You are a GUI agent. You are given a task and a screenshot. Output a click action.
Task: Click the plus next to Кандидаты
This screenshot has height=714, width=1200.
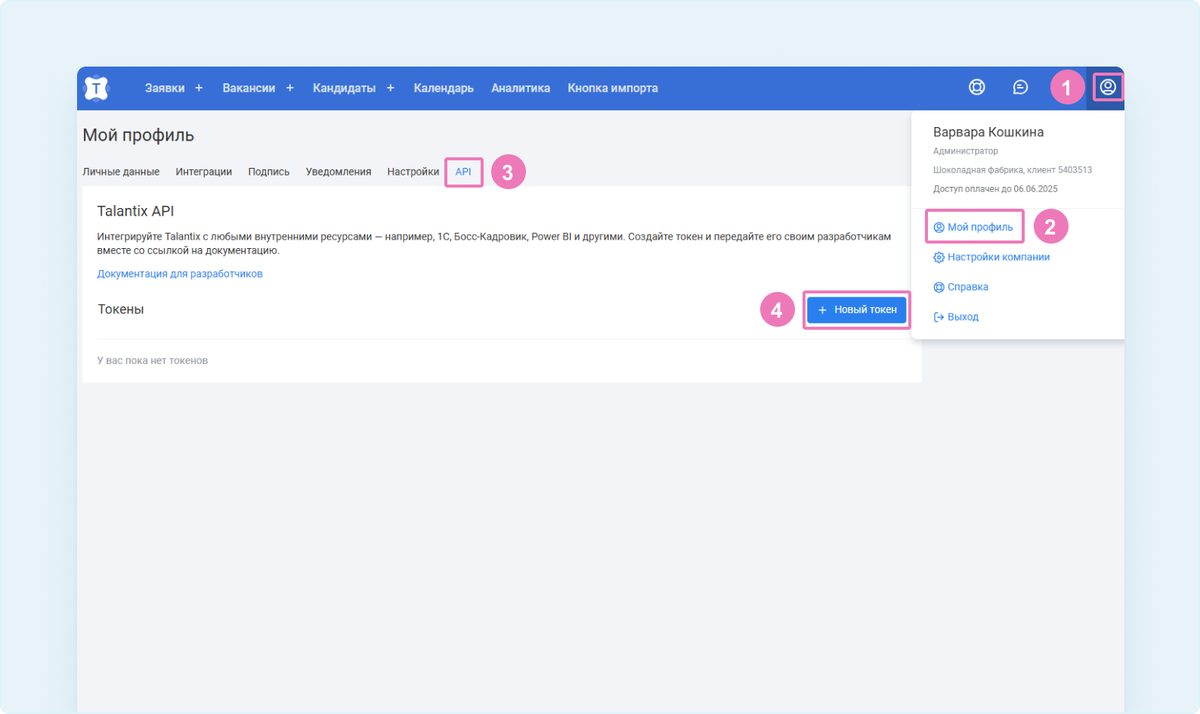390,88
